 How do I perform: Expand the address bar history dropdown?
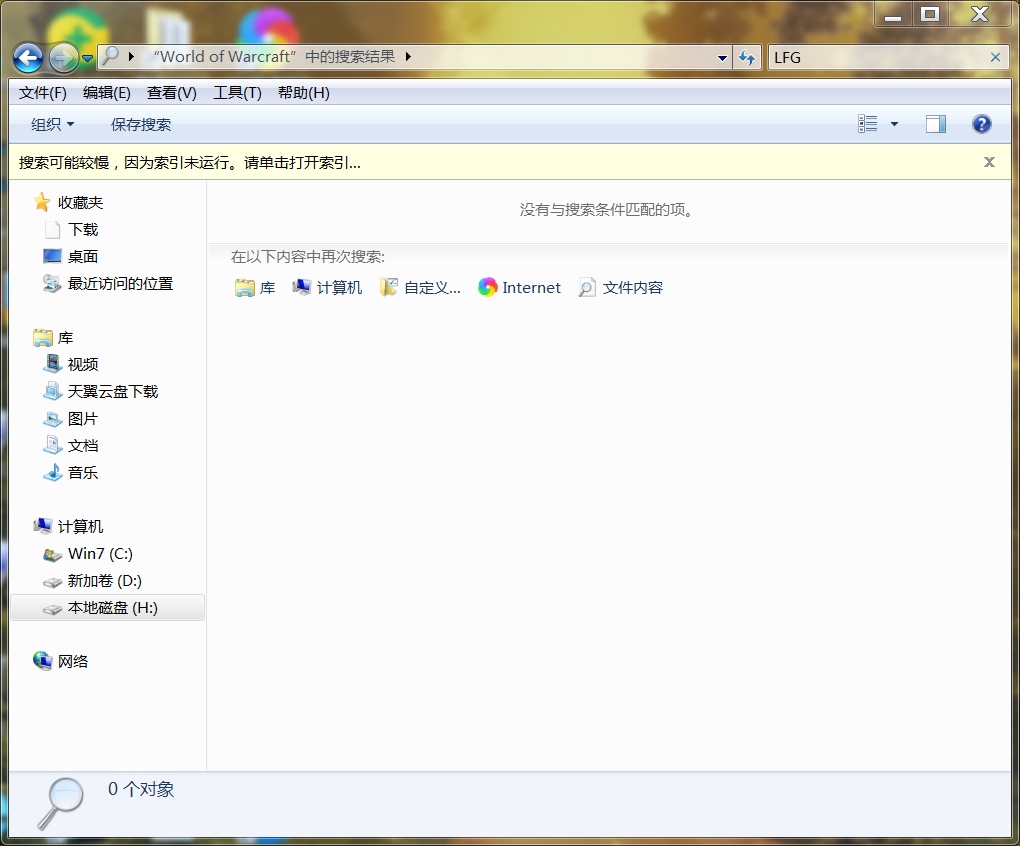tap(722, 57)
